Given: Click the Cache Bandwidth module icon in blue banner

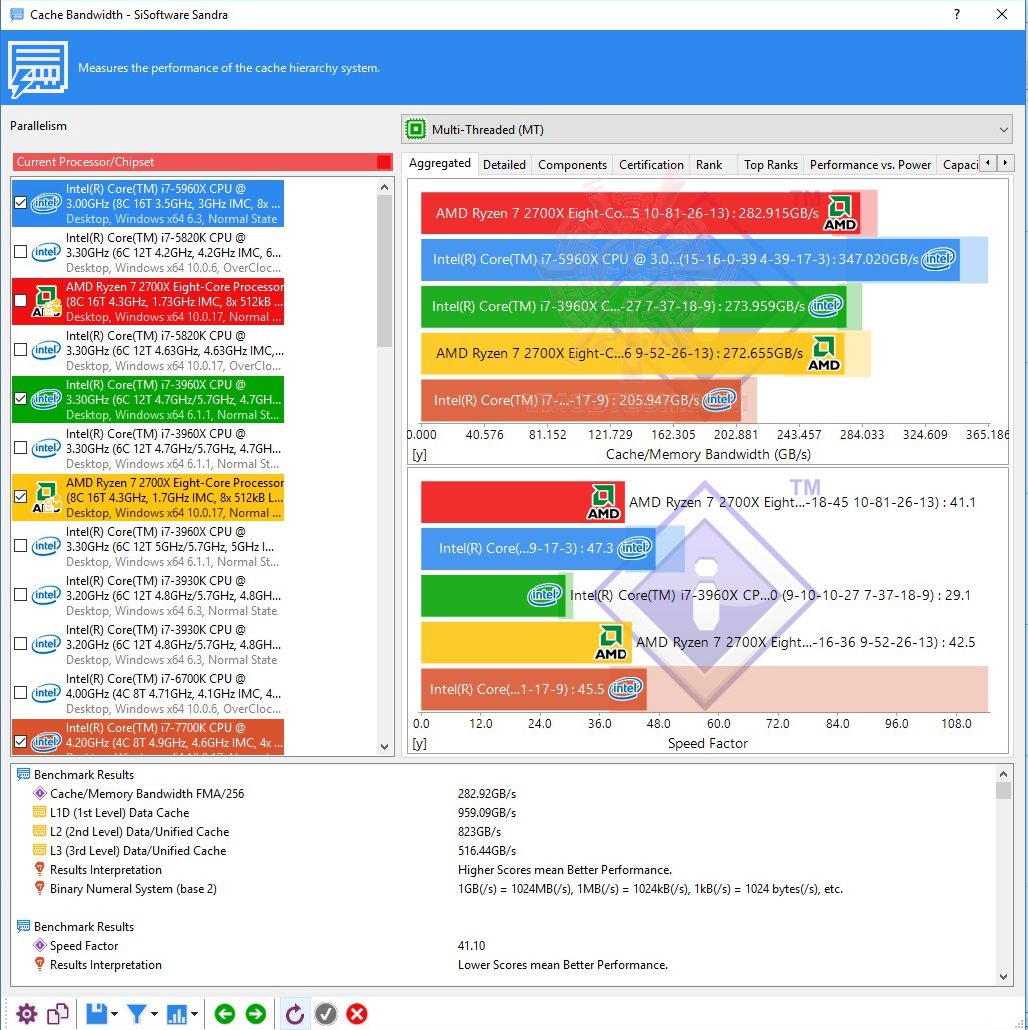Looking at the screenshot, I should tap(38, 69).
